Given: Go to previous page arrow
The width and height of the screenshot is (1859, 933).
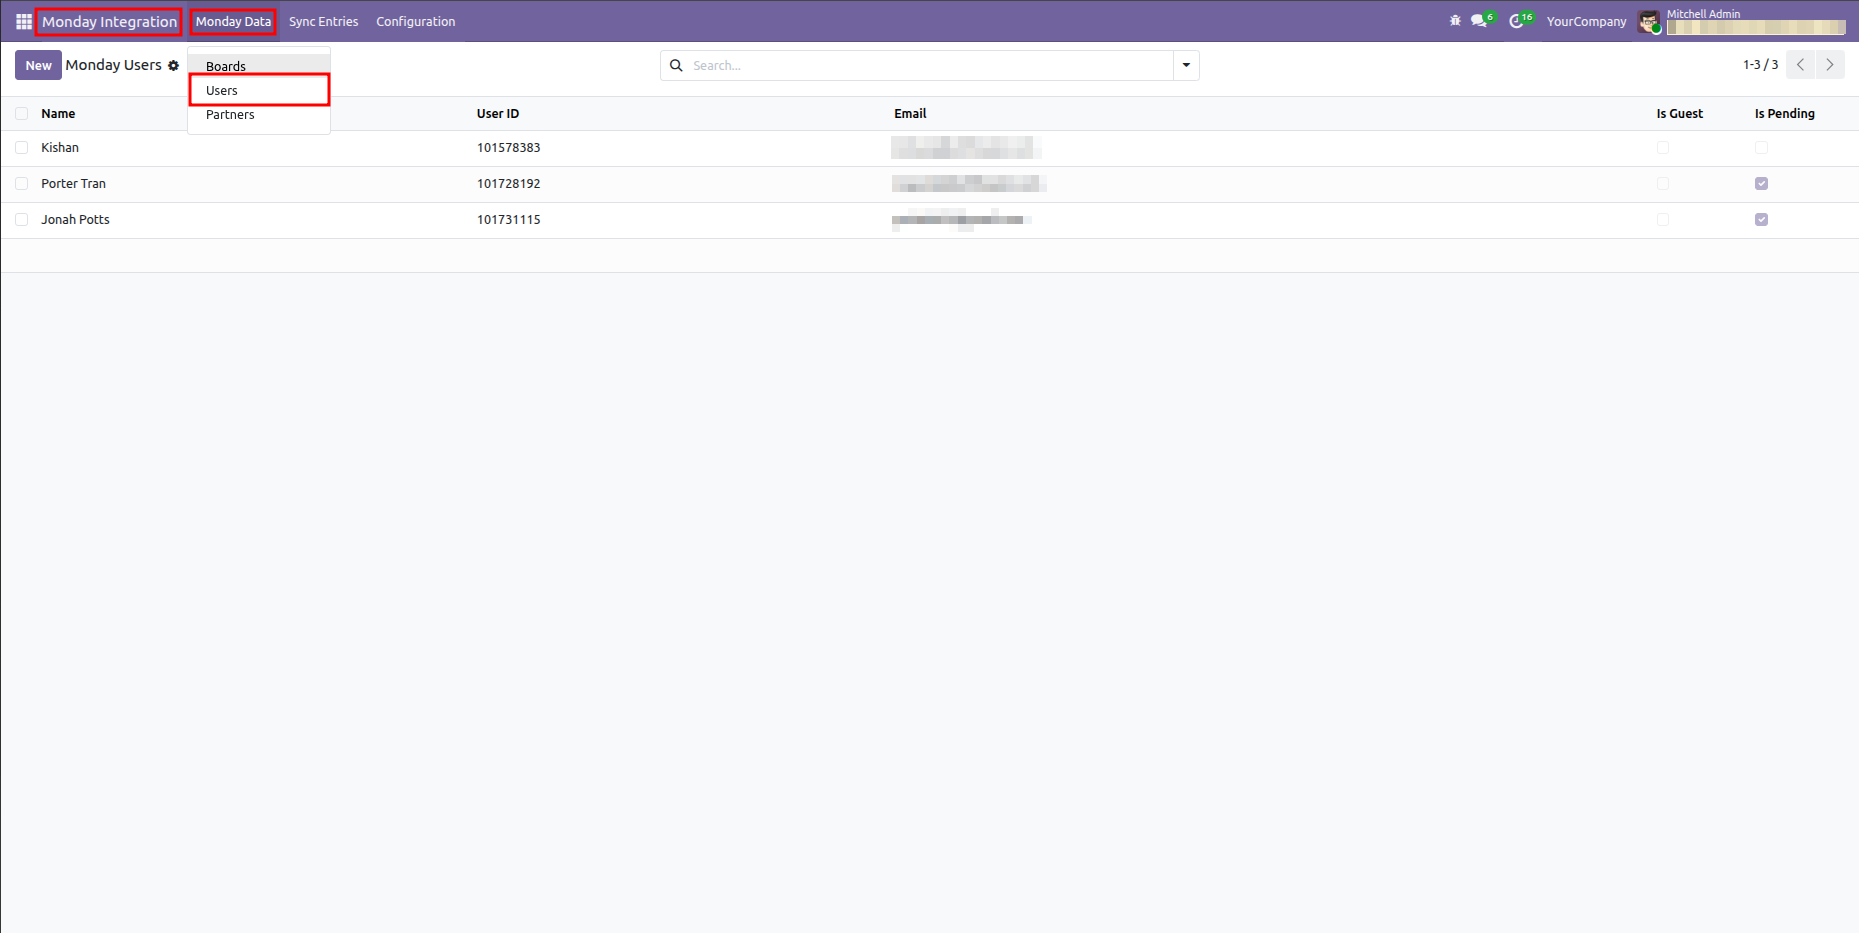Looking at the screenshot, I should pyautogui.click(x=1800, y=64).
